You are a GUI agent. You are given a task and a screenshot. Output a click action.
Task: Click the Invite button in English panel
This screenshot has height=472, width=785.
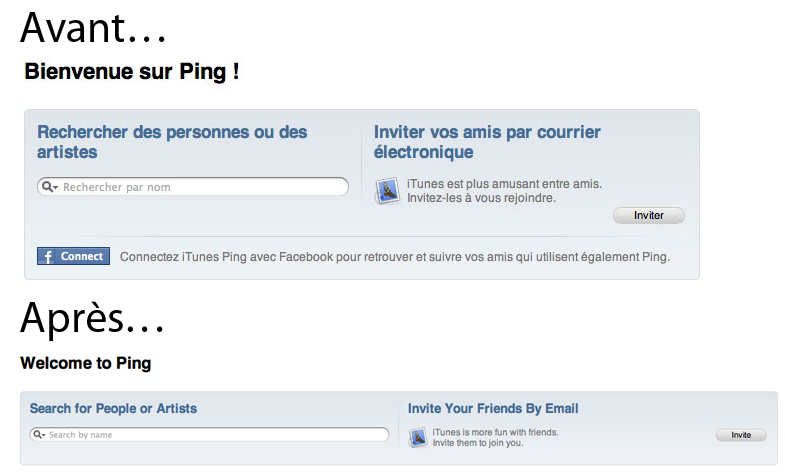pyautogui.click(x=741, y=435)
